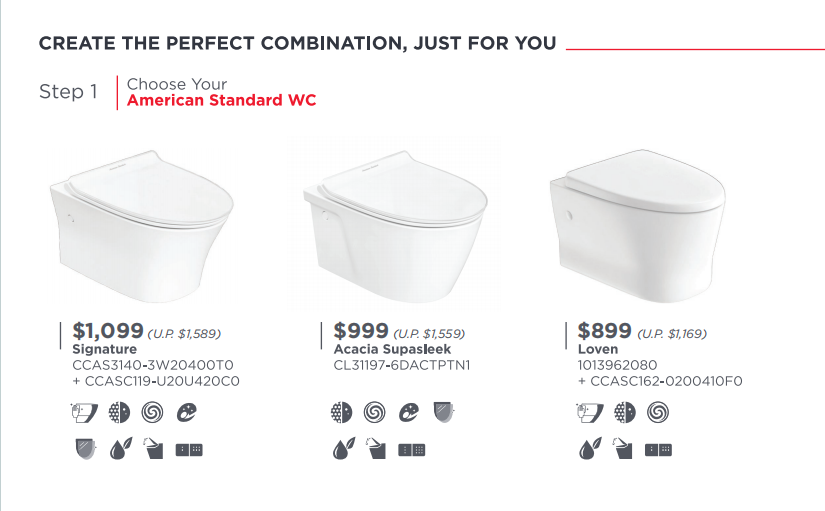This screenshot has height=511, width=825.
Task: Click the Acacia Supasleek product name
Action: click(x=392, y=349)
